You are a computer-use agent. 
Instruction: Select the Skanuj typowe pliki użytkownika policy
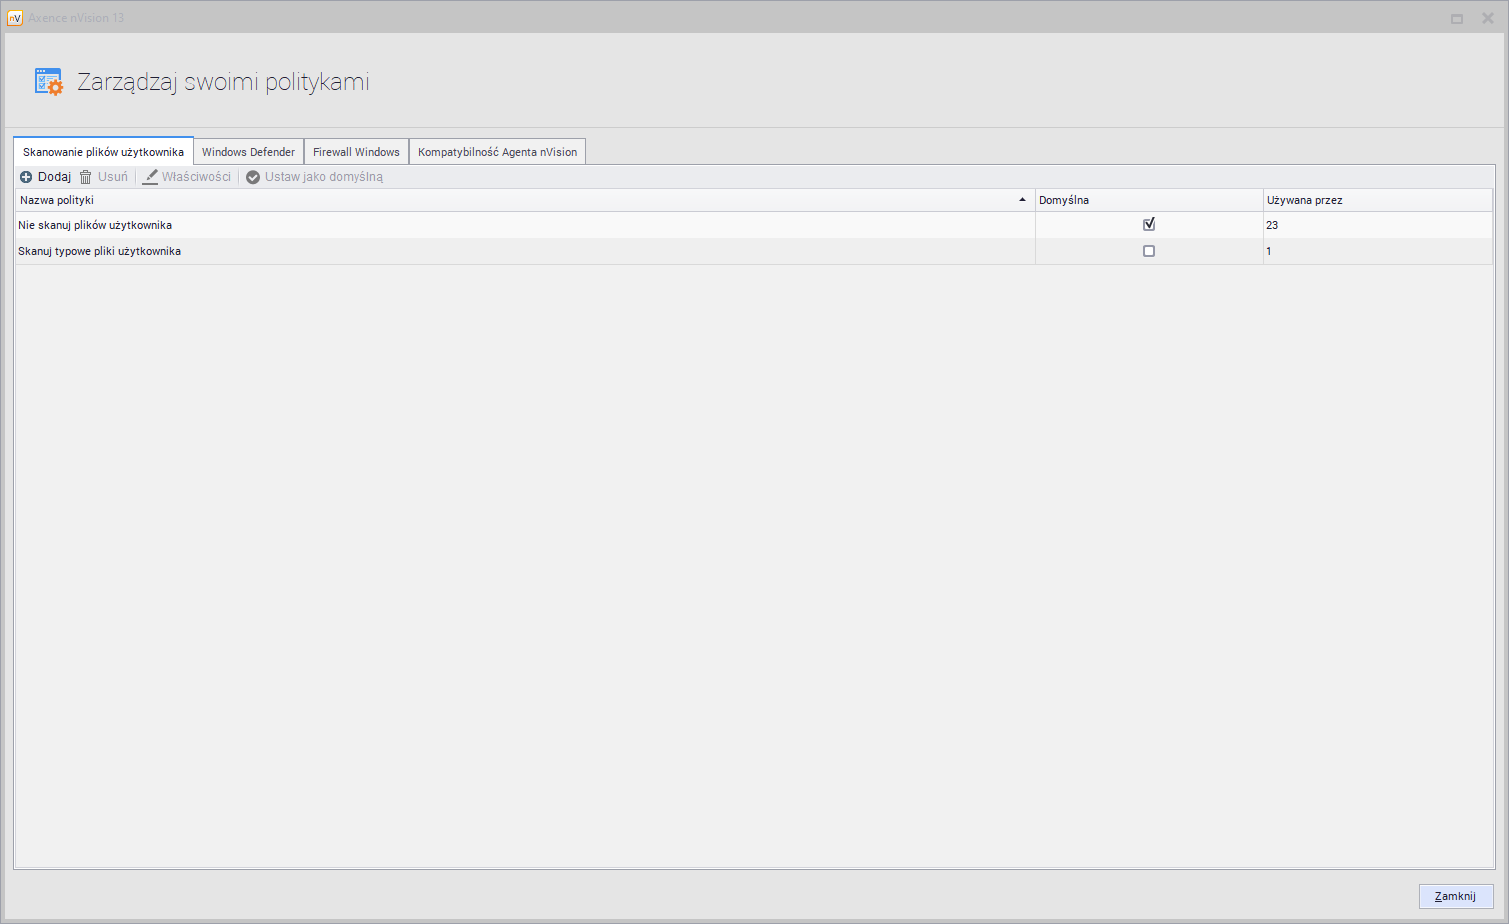100,251
